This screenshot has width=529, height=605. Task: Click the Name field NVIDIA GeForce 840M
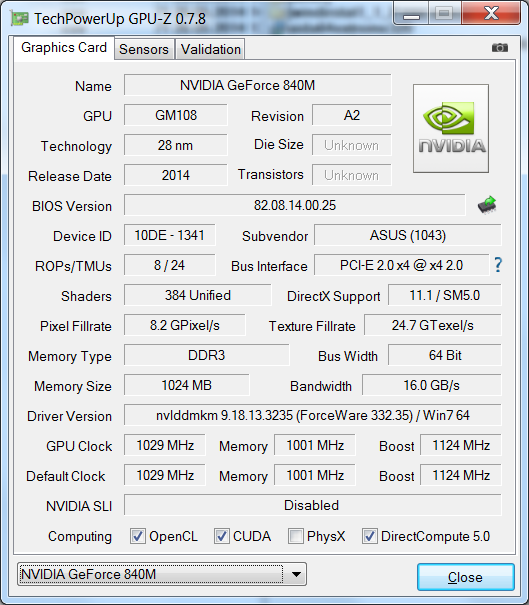257,85
